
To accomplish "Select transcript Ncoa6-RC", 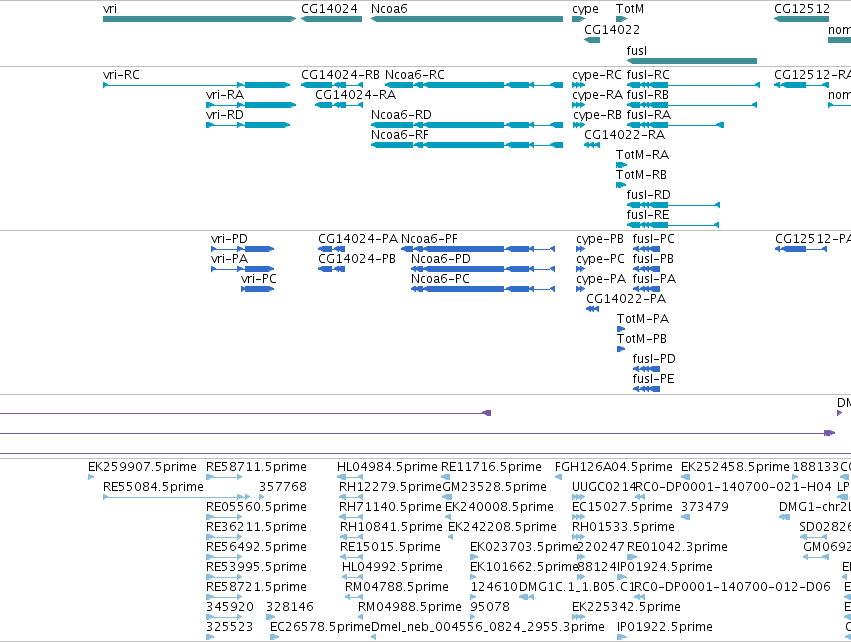I will click(x=474, y=85).
